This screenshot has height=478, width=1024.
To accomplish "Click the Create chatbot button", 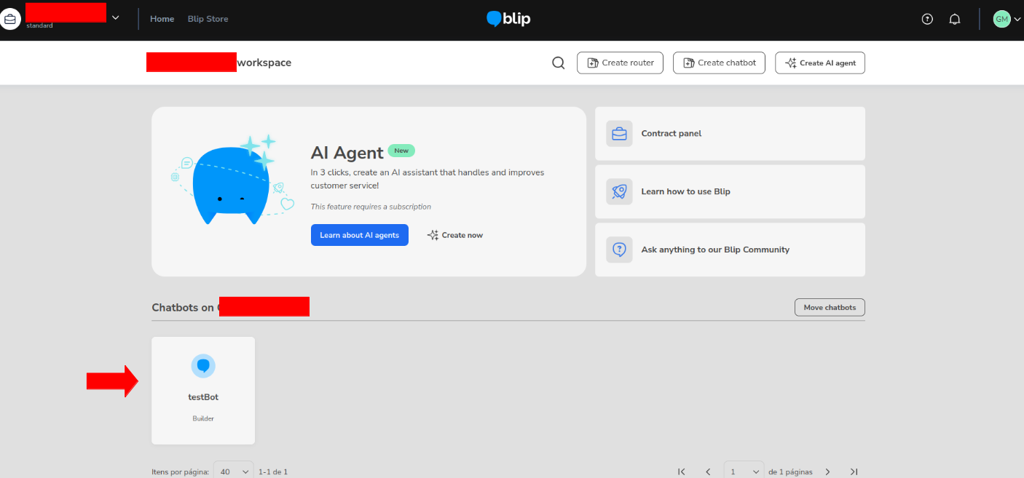I will coord(718,63).
